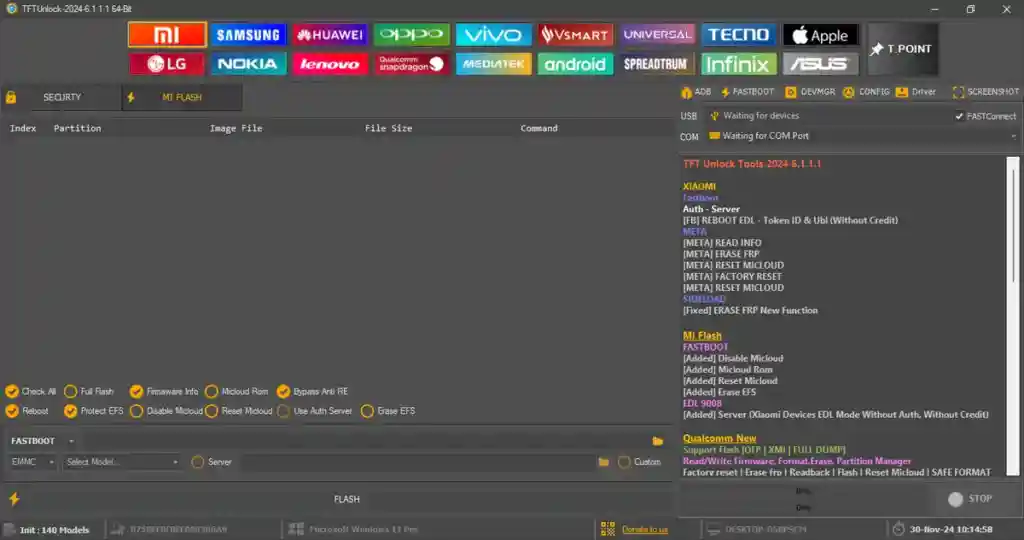Select the Vivo brand icon
The image size is (1024, 540).
(x=493, y=35)
